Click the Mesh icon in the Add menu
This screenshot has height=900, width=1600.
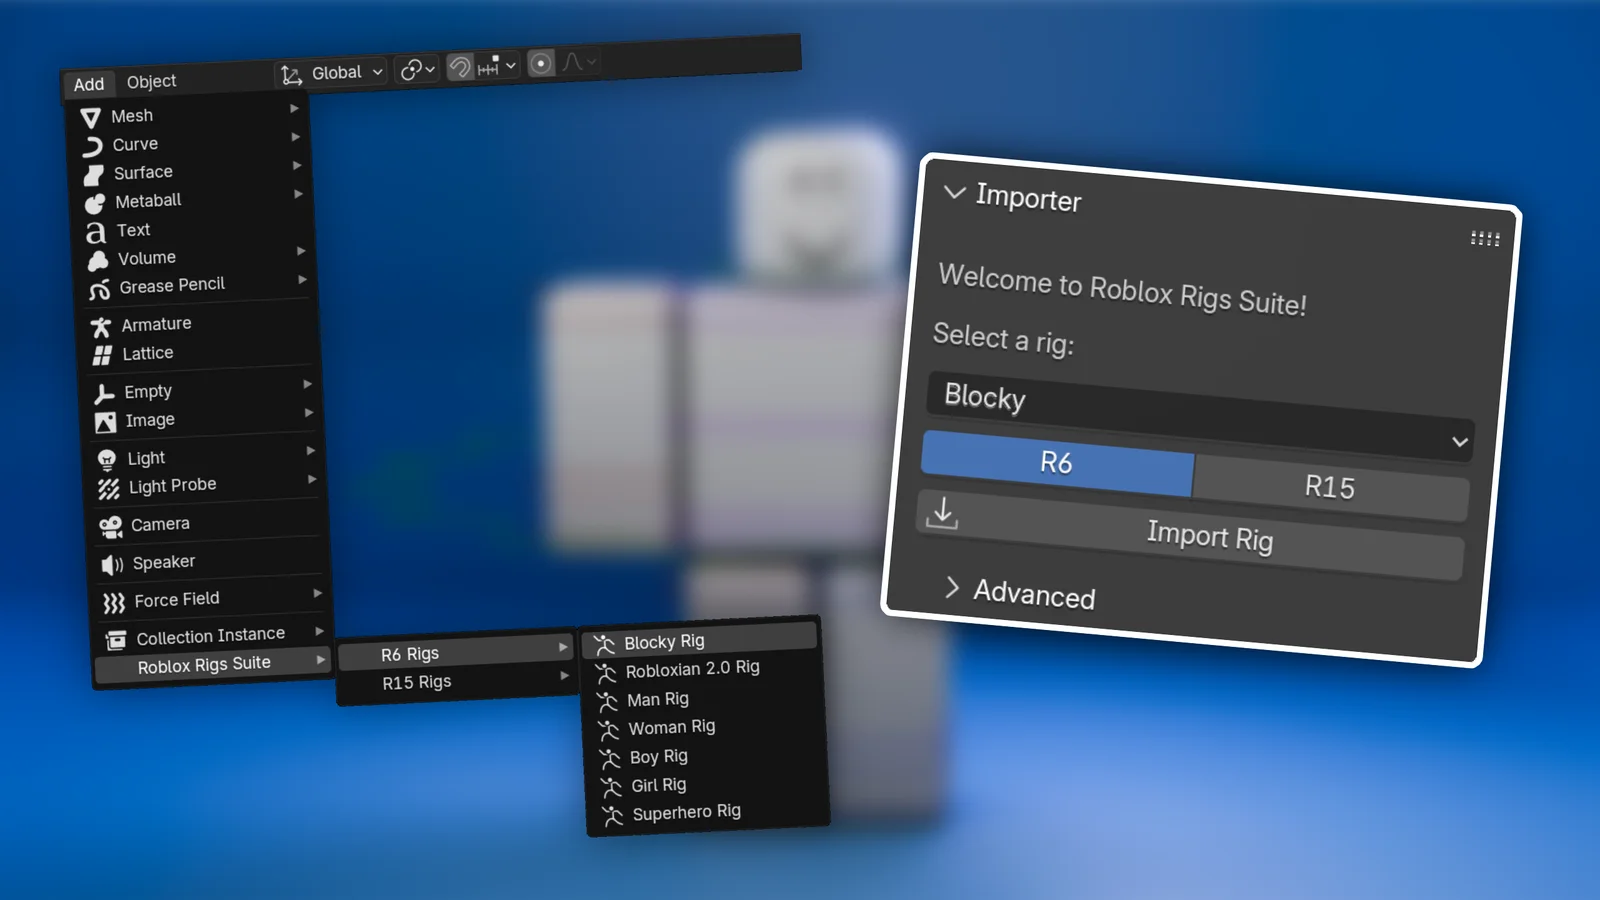click(93, 115)
